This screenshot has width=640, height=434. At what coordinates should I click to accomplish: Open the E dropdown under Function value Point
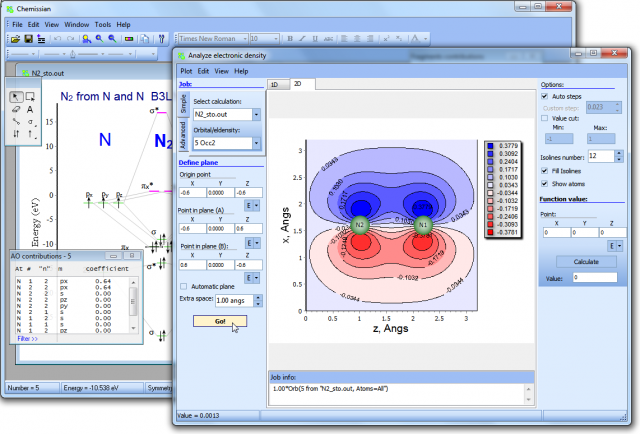(616, 246)
